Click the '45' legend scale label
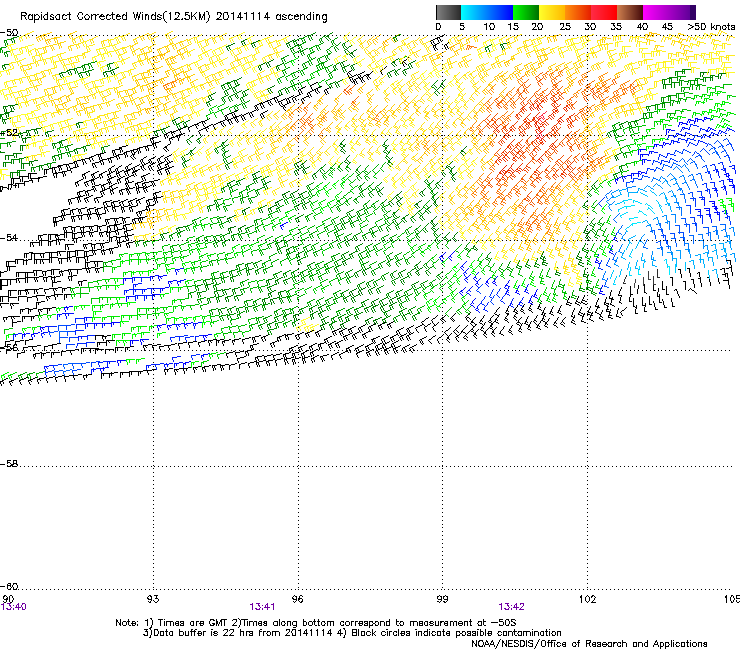 [667, 27]
